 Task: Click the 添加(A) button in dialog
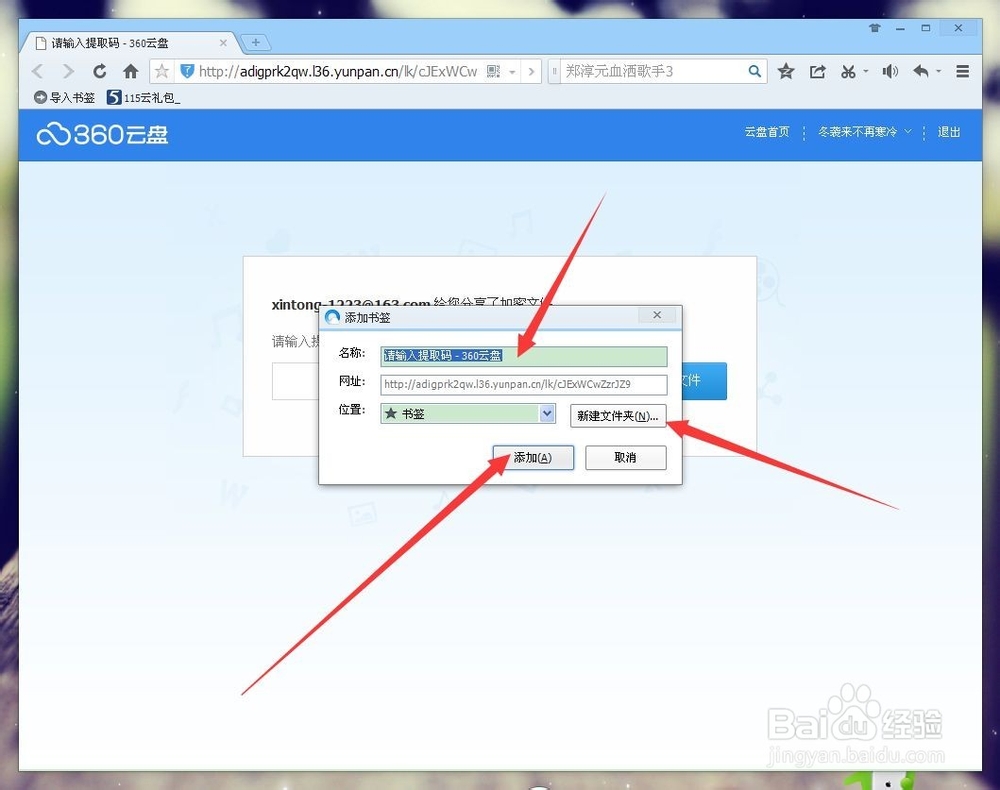click(x=532, y=457)
